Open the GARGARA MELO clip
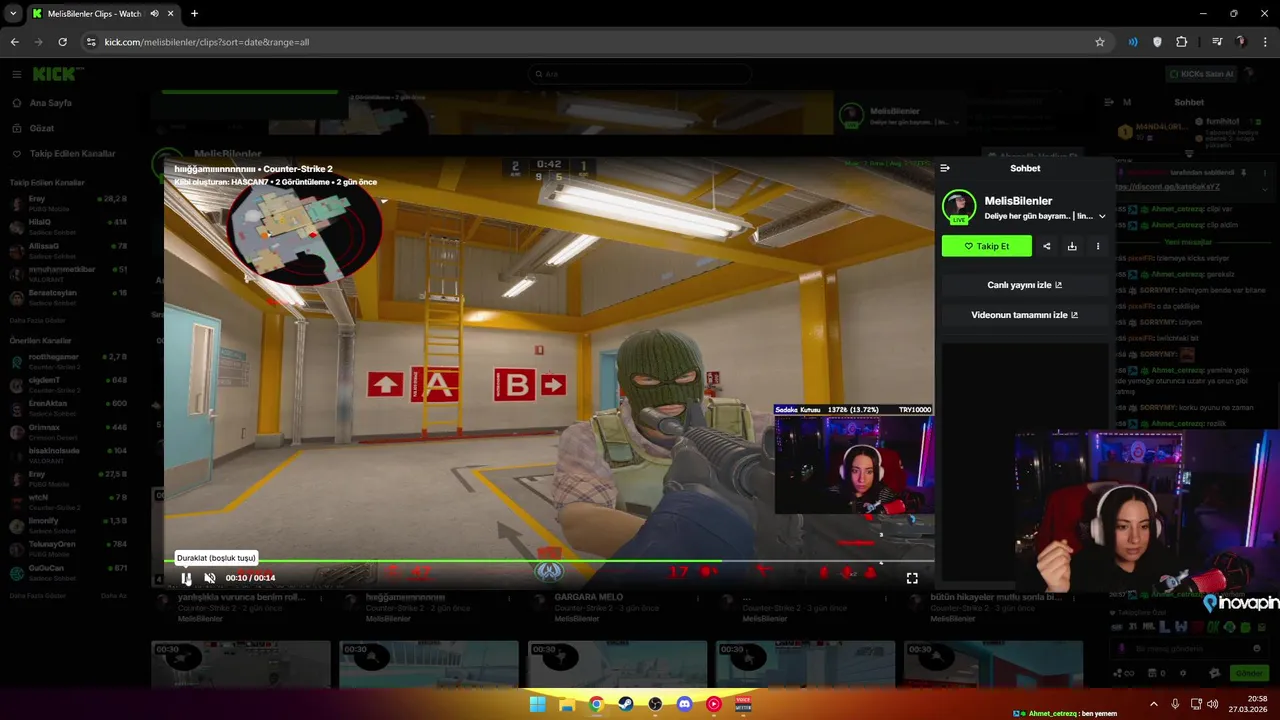The width and height of the screenshot is (1280, 720). click(589, 597)
